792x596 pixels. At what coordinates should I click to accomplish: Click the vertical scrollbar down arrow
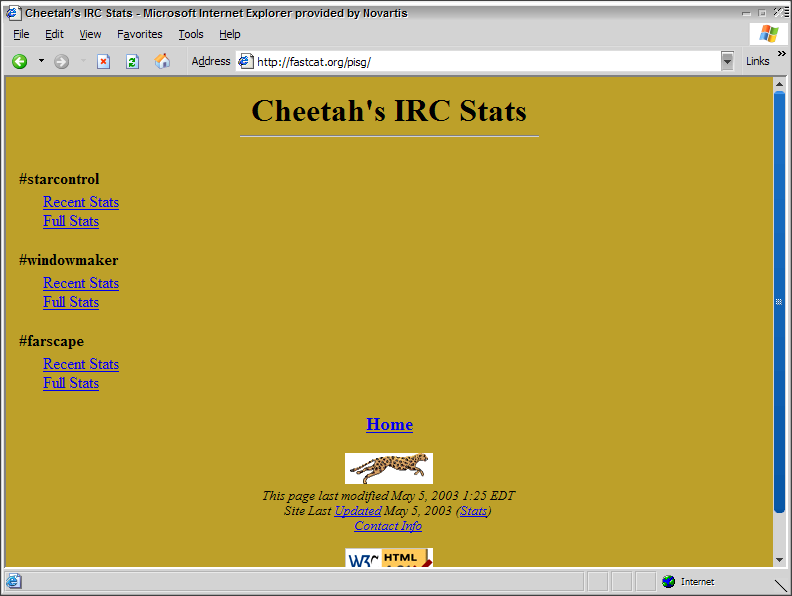779,560
